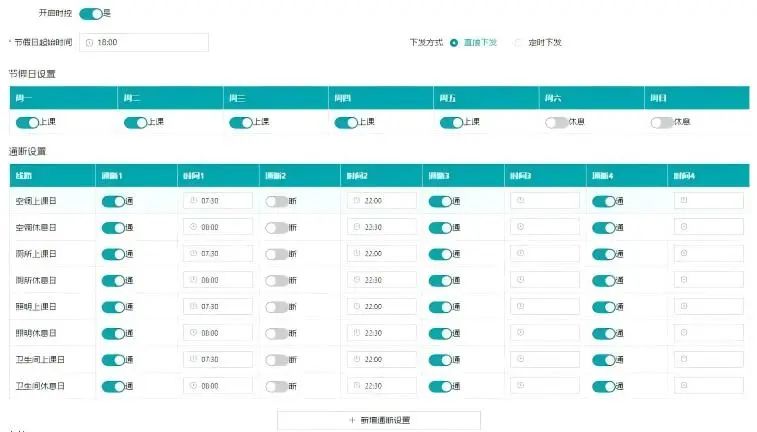Enable the 周六 休息 switch
The width and height of the screenshot is (757, 432).
point(557,123)
